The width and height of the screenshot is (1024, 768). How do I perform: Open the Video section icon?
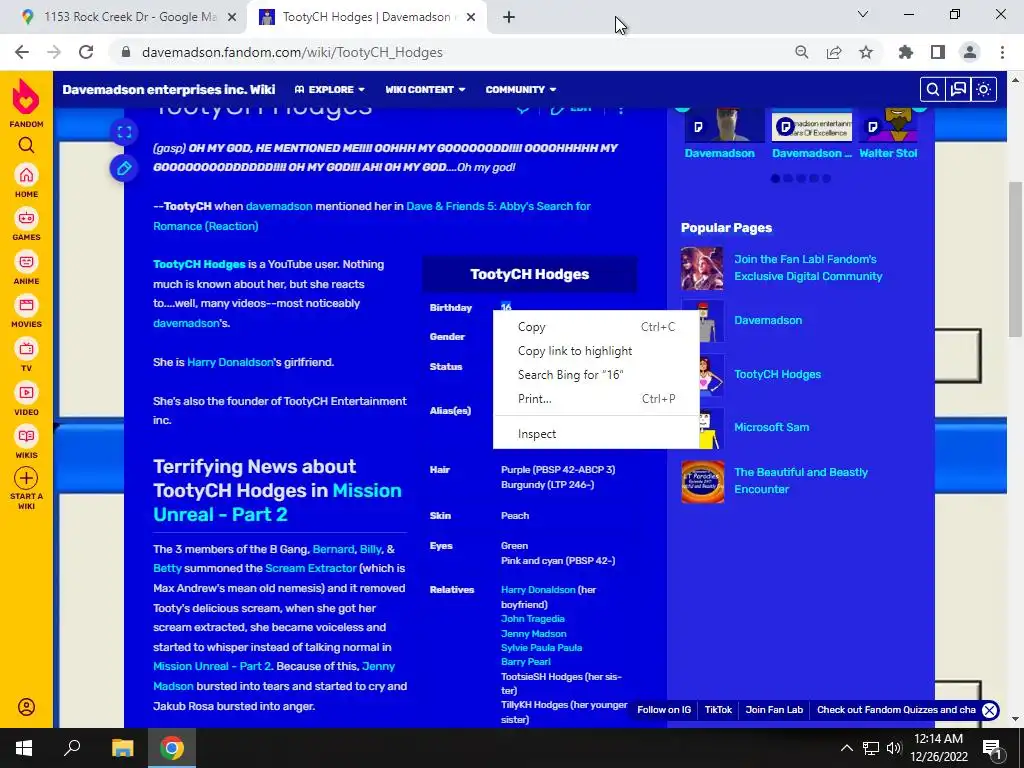[x=26, y=392]
